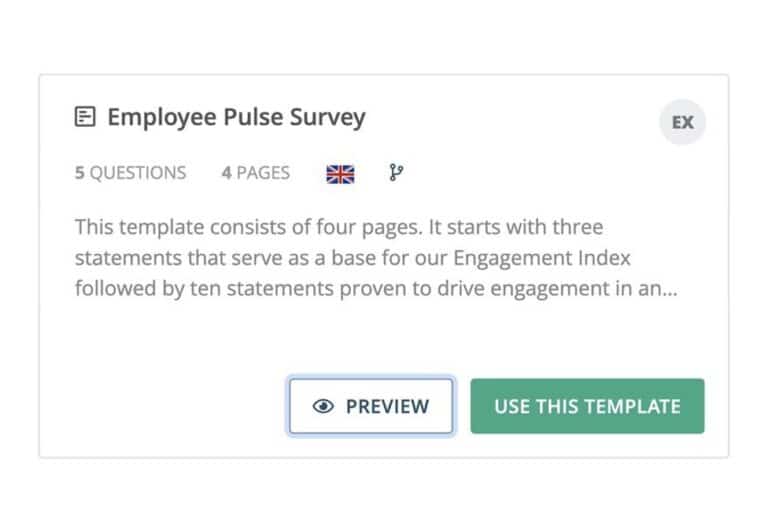
Task: Click the USE THIS TEMPLATE button
Action: (x=587, y=406)
